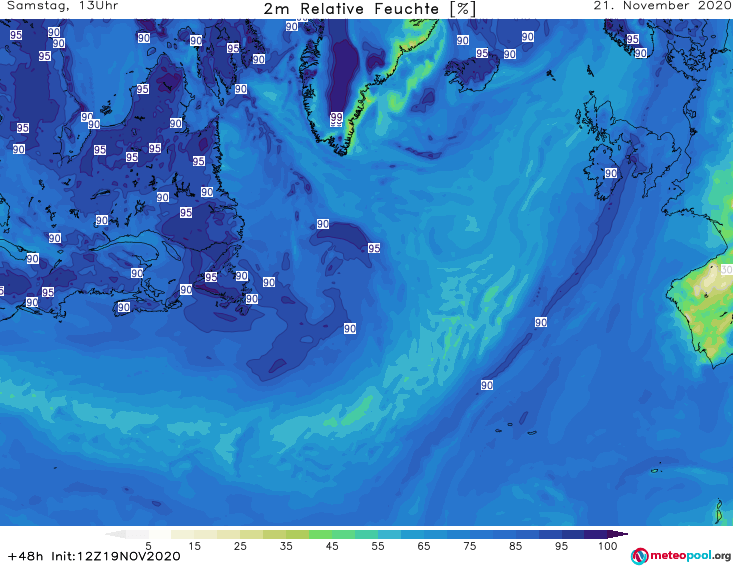Click the "Init:12Z19NOV2020" model run text
The width and height of the screenshot is (733, 566).
click(116, 556)
